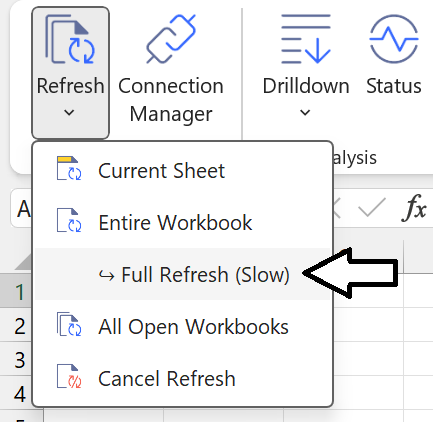
Task: Click the yellow-tabbed Current Sheet icon
Action: (x=69, y=168)
